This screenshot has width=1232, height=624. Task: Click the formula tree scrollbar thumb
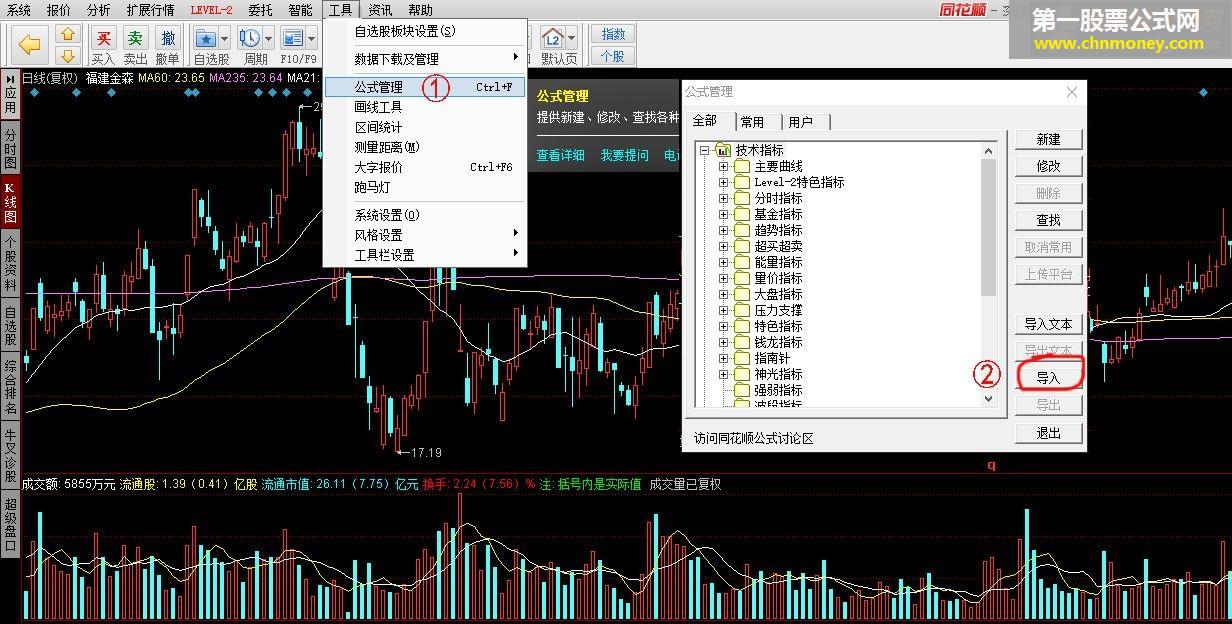point(989,228)
